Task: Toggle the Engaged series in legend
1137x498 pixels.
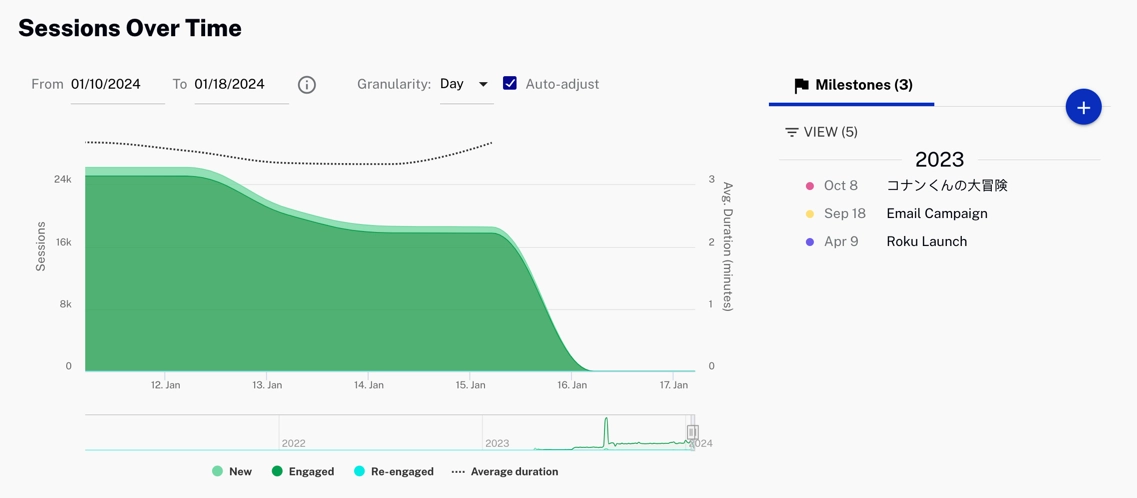Action: pyautogui.click(x=303, y=471)
